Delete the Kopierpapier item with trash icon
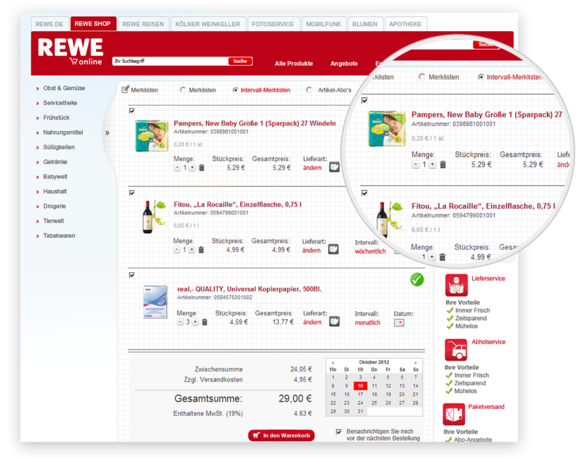Viewport: 577px width, 458px height. [x=205, y=322]
